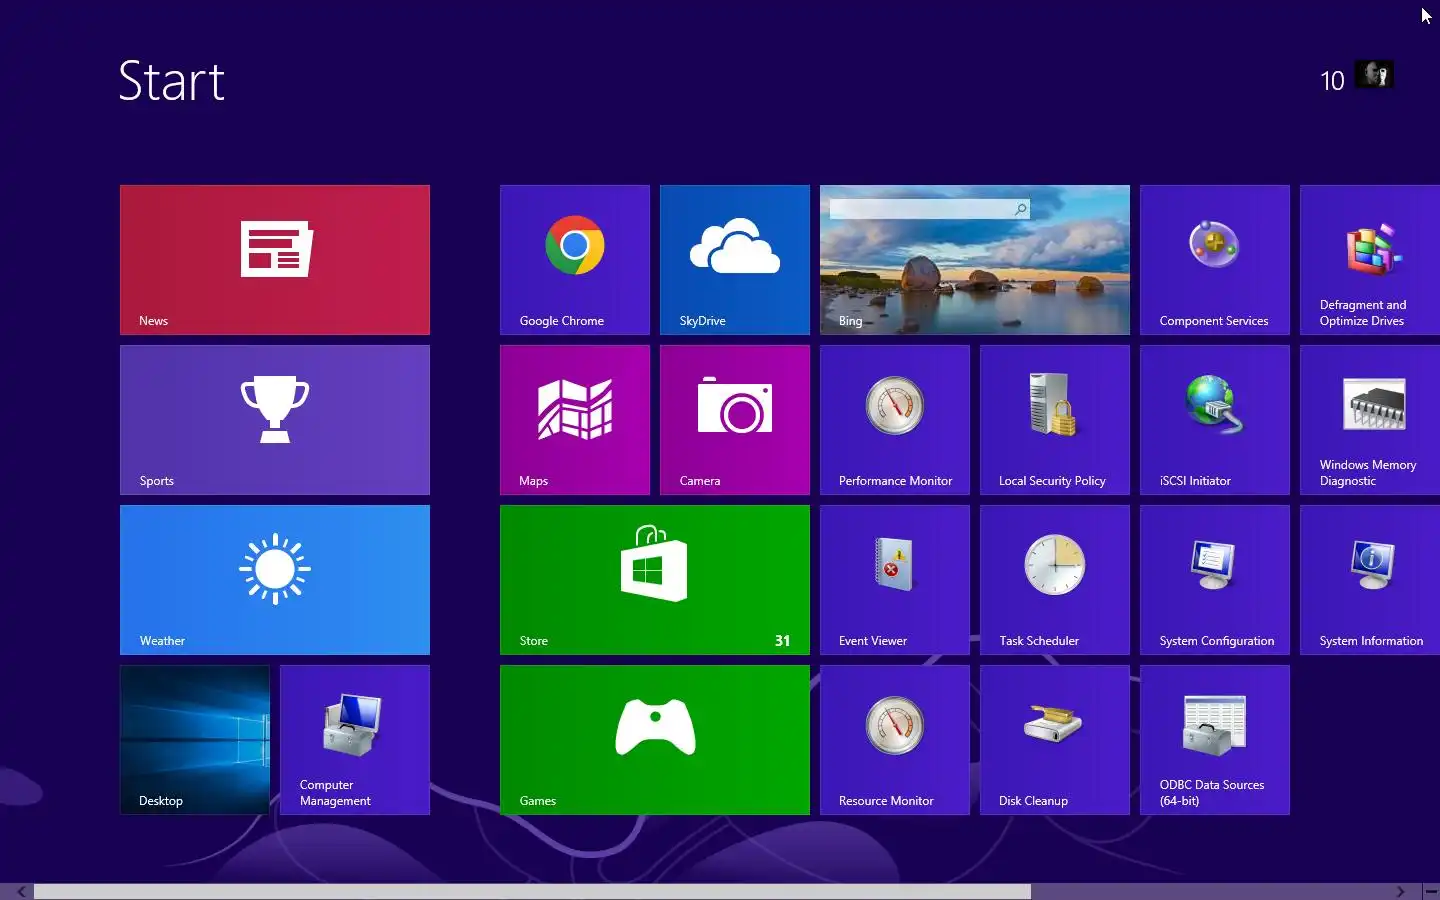The height and width of the screenshot is (900, 1440).
Task: Click the Bing tile search box
Action: (929, 209)
